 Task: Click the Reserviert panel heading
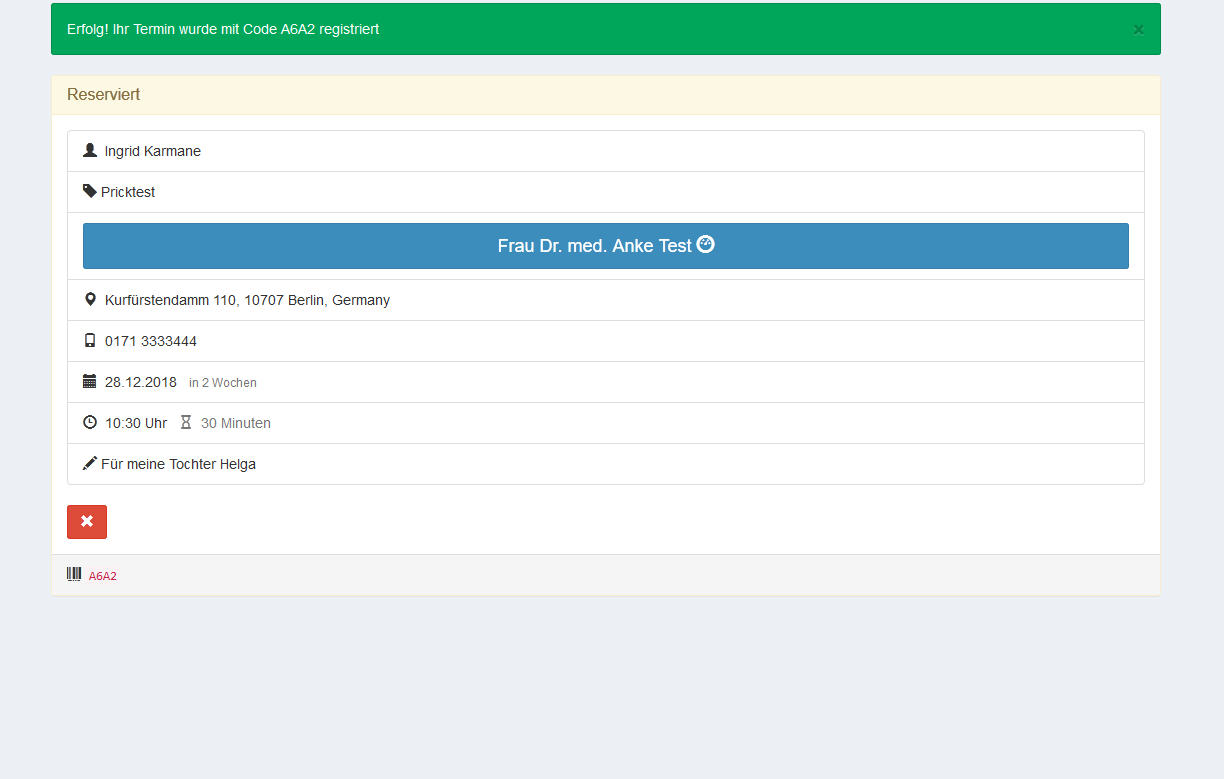104,95
